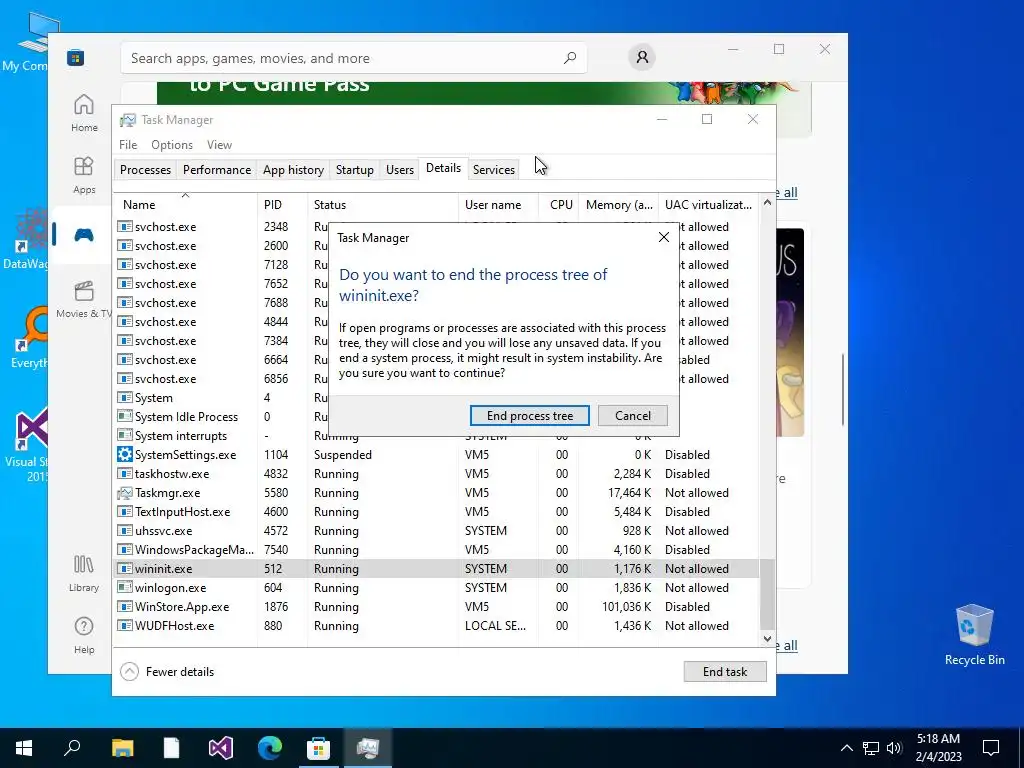Select System process with PID 4

coord(221,398)
